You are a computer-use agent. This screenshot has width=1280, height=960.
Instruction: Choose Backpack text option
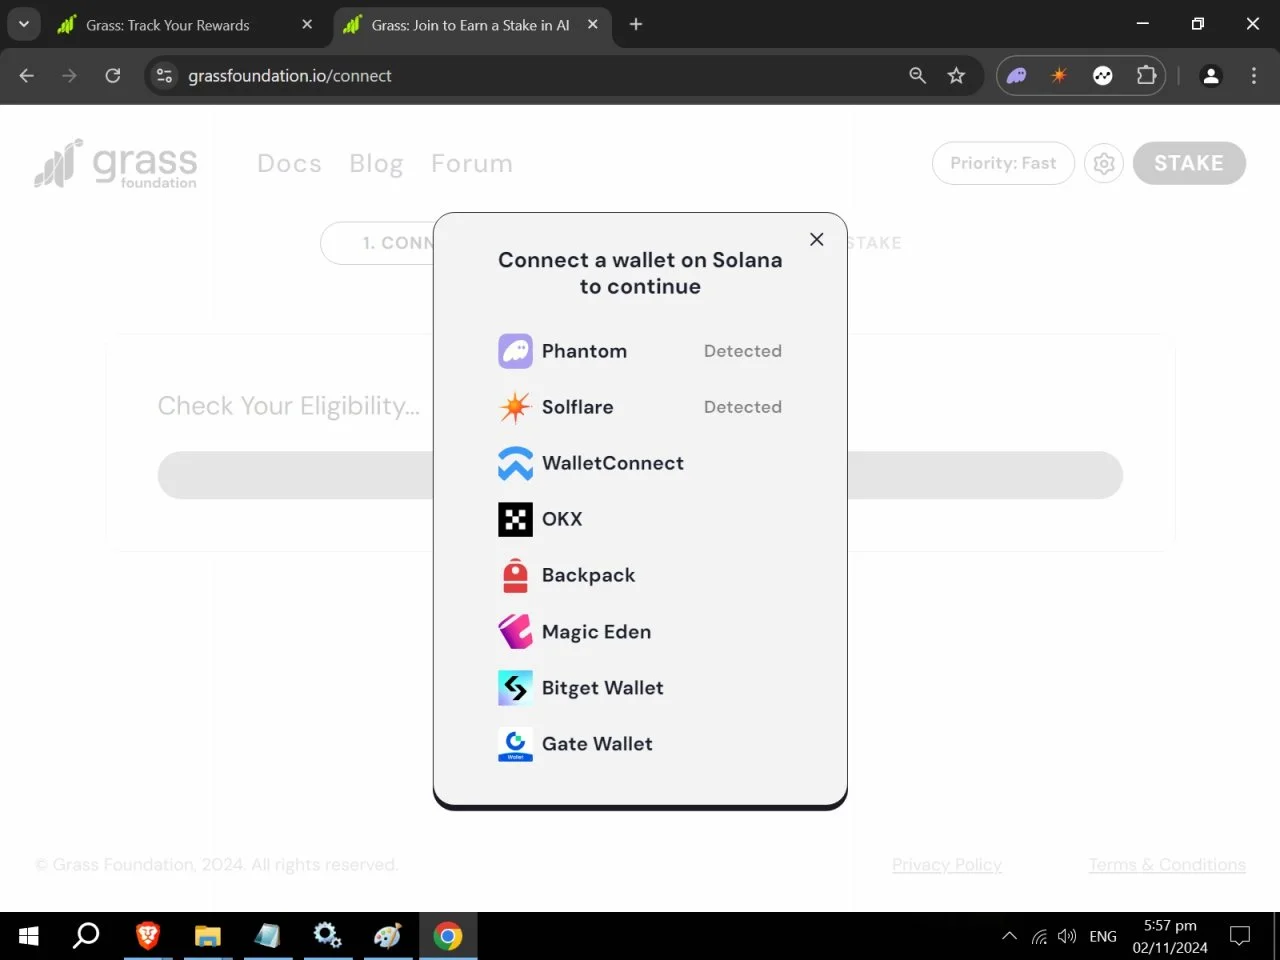tap(588, 575)
